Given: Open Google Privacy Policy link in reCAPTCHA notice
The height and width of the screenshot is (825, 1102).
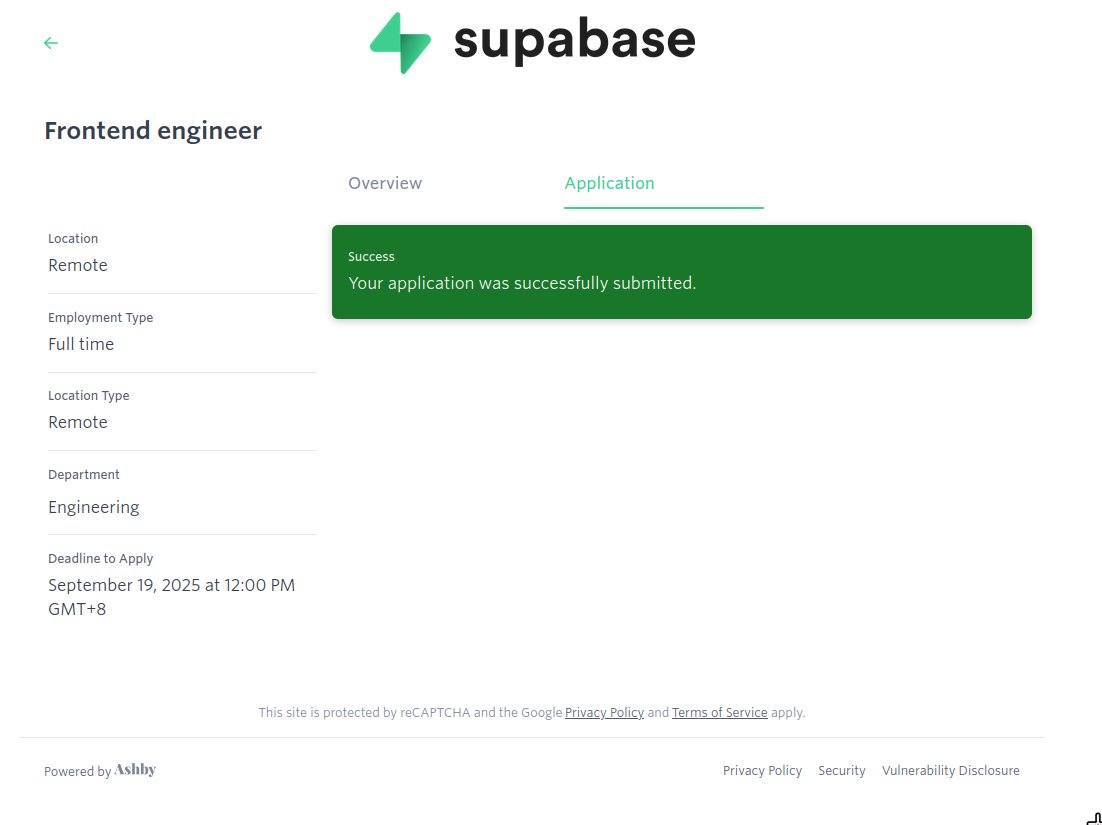Looking at the screenshot, I should click(x=604, y=712).
